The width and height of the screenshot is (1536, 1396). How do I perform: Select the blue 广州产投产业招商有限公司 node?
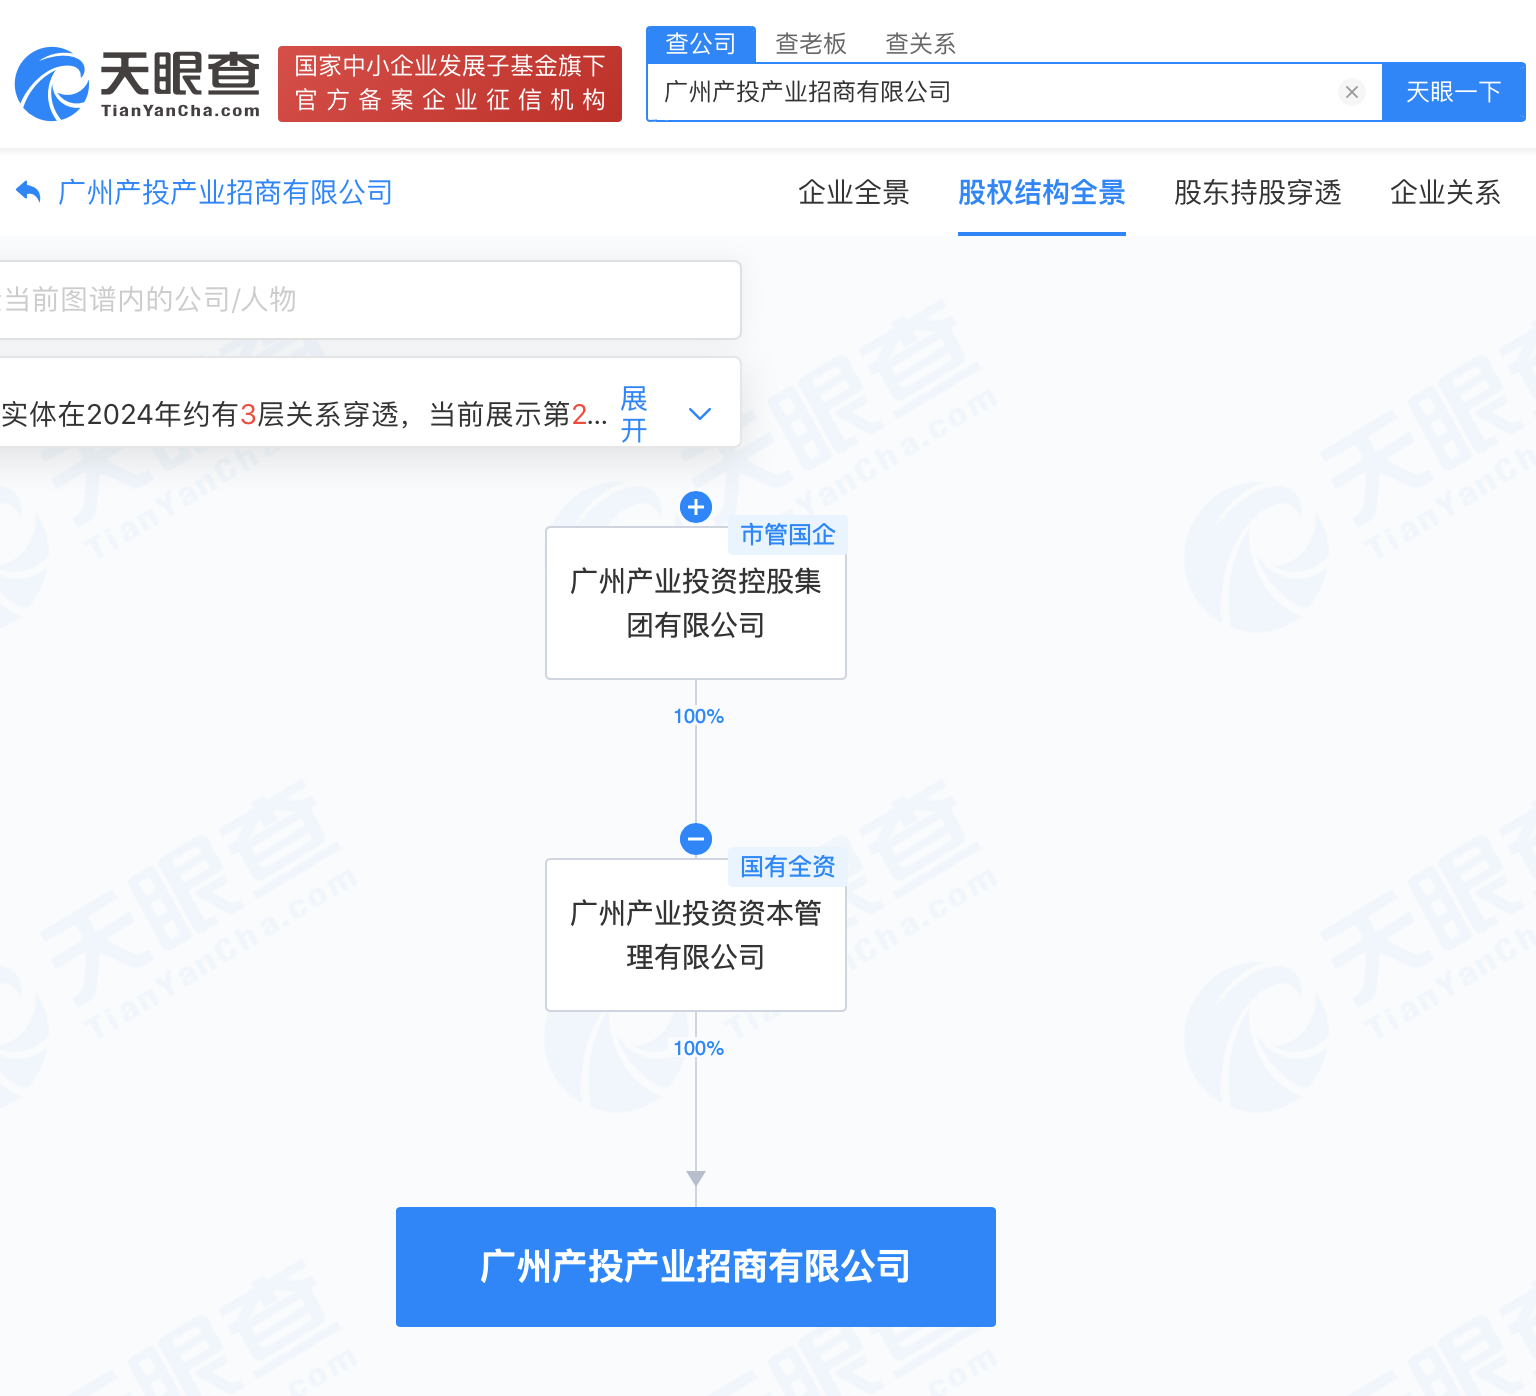[696, 1267]
